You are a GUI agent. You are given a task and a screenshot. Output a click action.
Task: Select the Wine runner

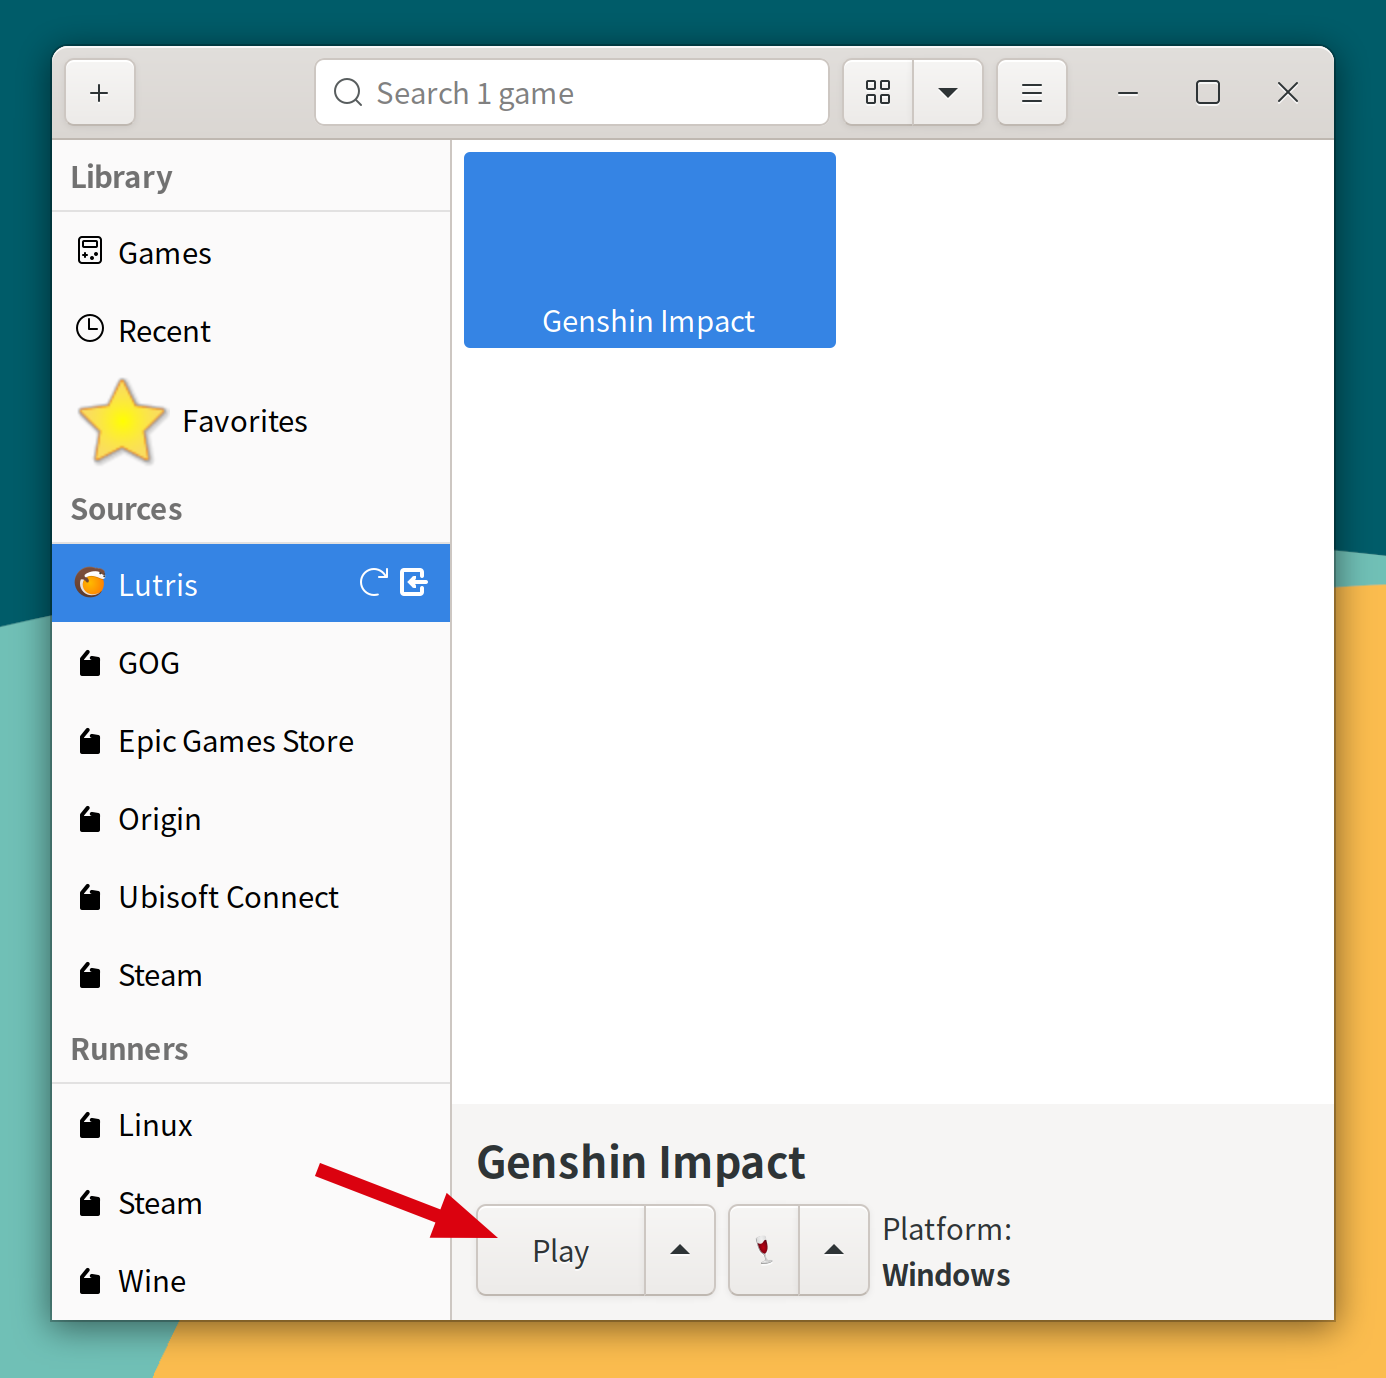(x=251, y=1281)
